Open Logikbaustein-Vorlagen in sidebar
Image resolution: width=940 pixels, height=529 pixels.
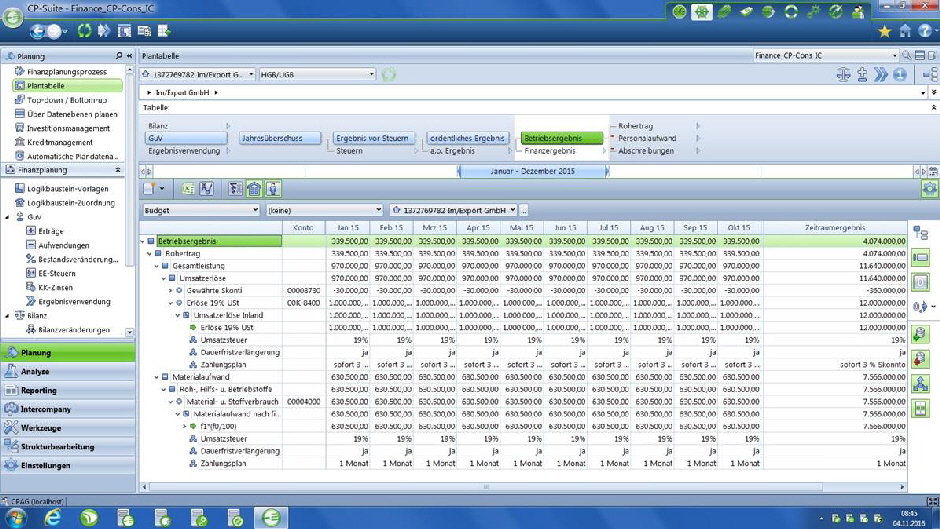pos(67,189)
